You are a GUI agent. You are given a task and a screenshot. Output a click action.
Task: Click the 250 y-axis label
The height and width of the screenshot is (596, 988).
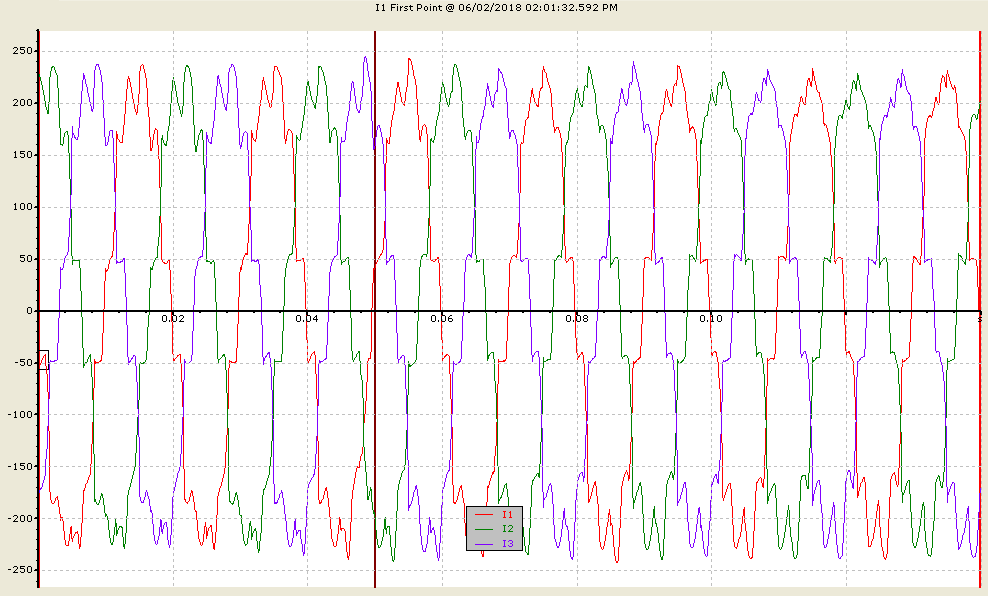tap(22, 51)
